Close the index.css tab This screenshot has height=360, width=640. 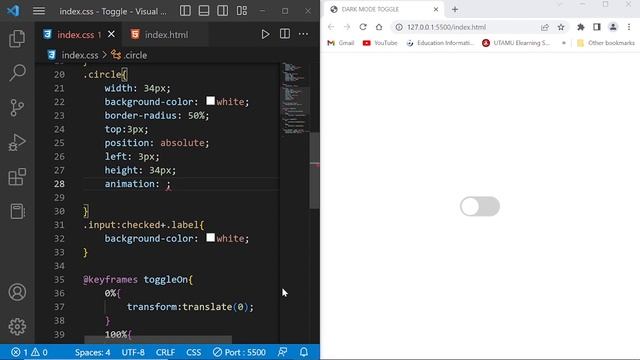coord(111,34)
